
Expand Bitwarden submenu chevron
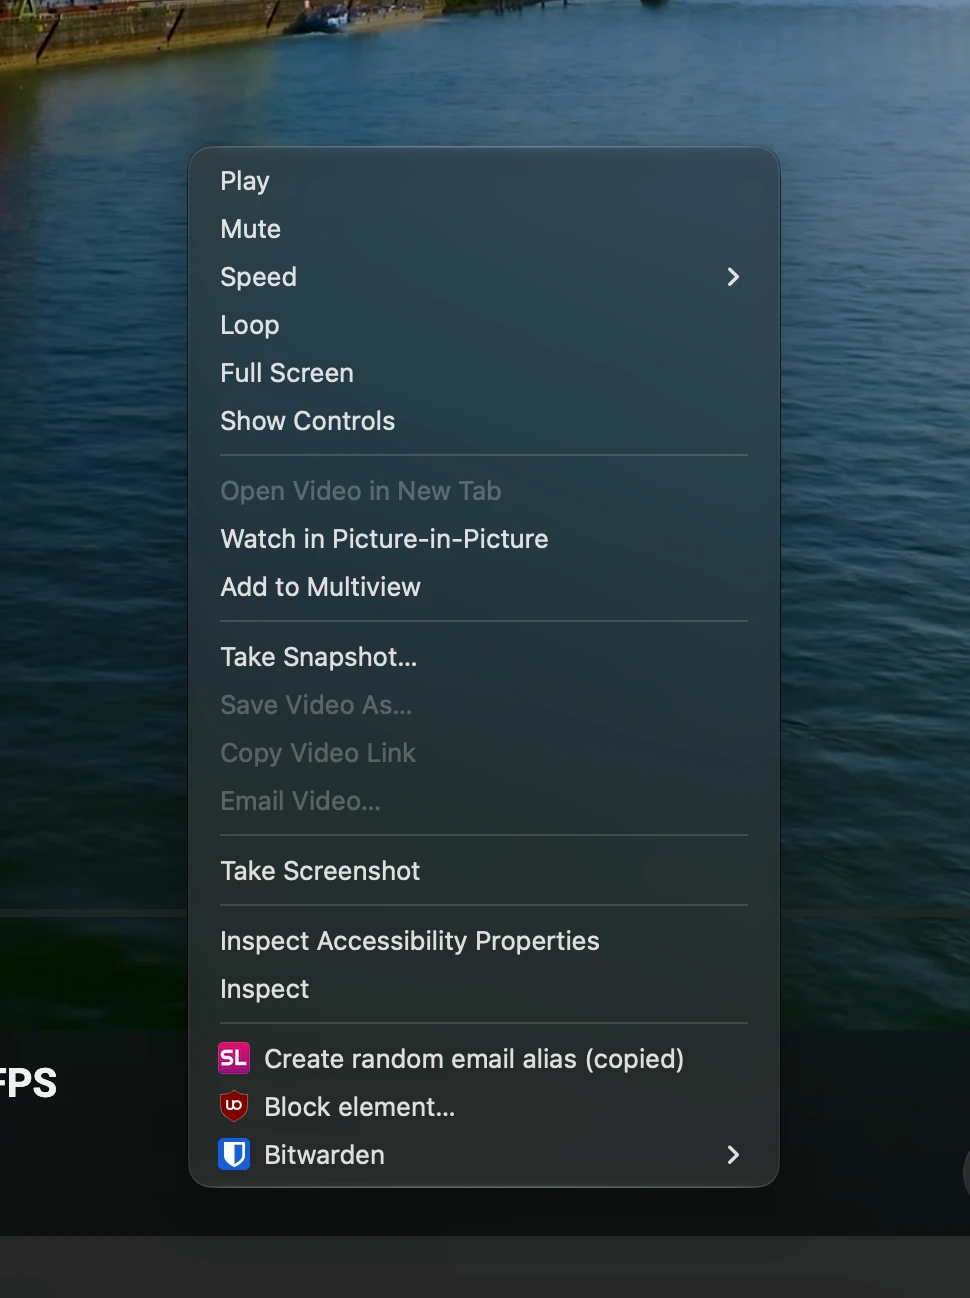click(733, 1155)
